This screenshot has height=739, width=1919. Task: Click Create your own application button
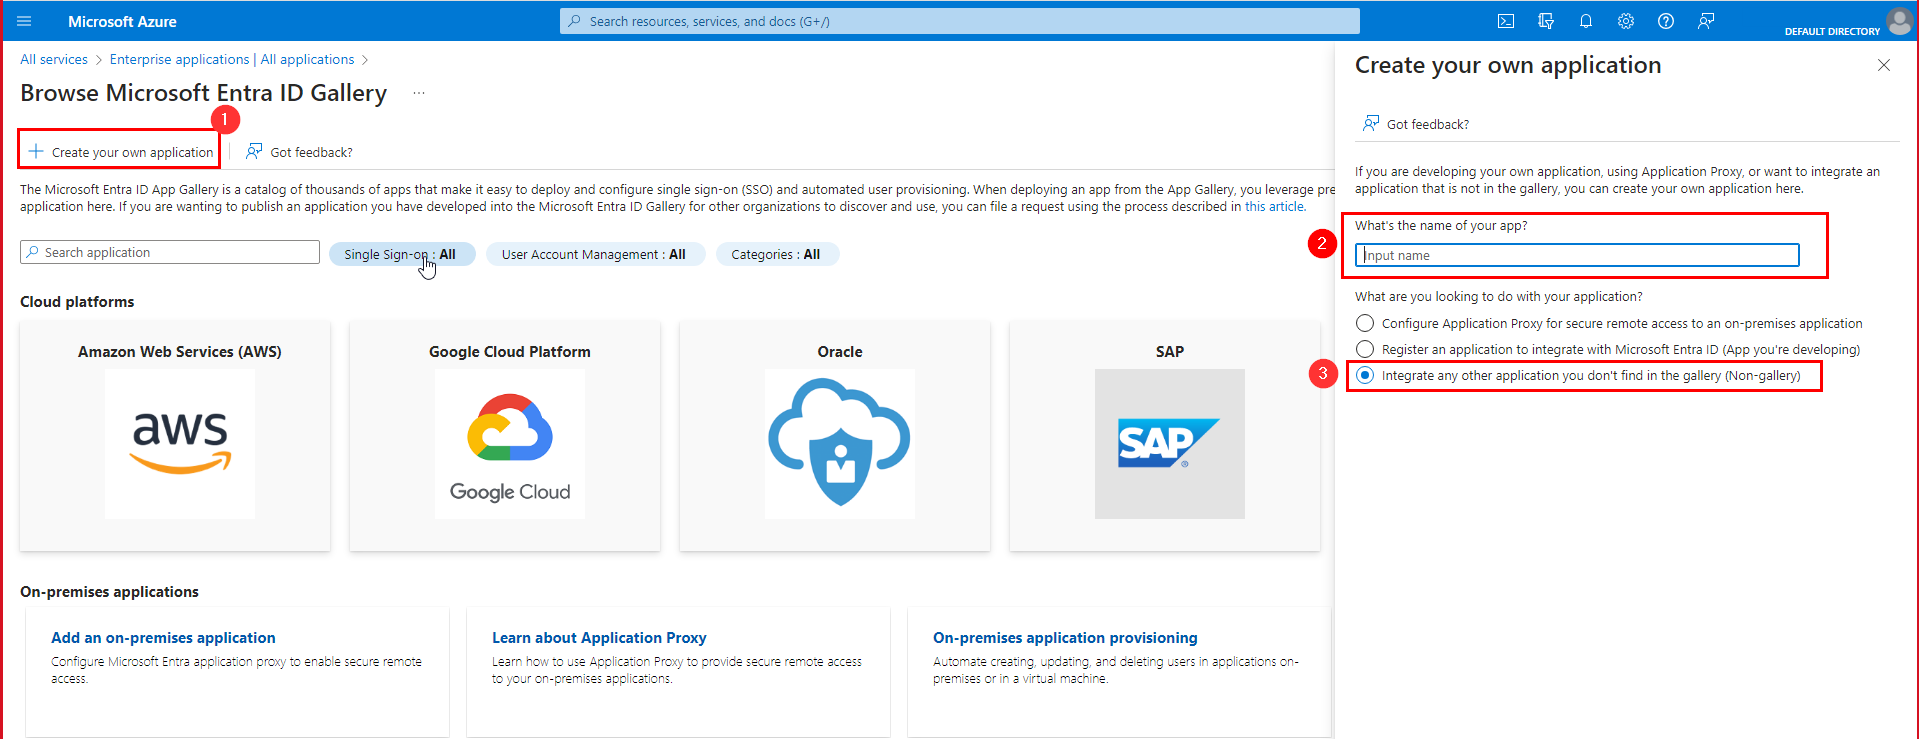point(121,152)
